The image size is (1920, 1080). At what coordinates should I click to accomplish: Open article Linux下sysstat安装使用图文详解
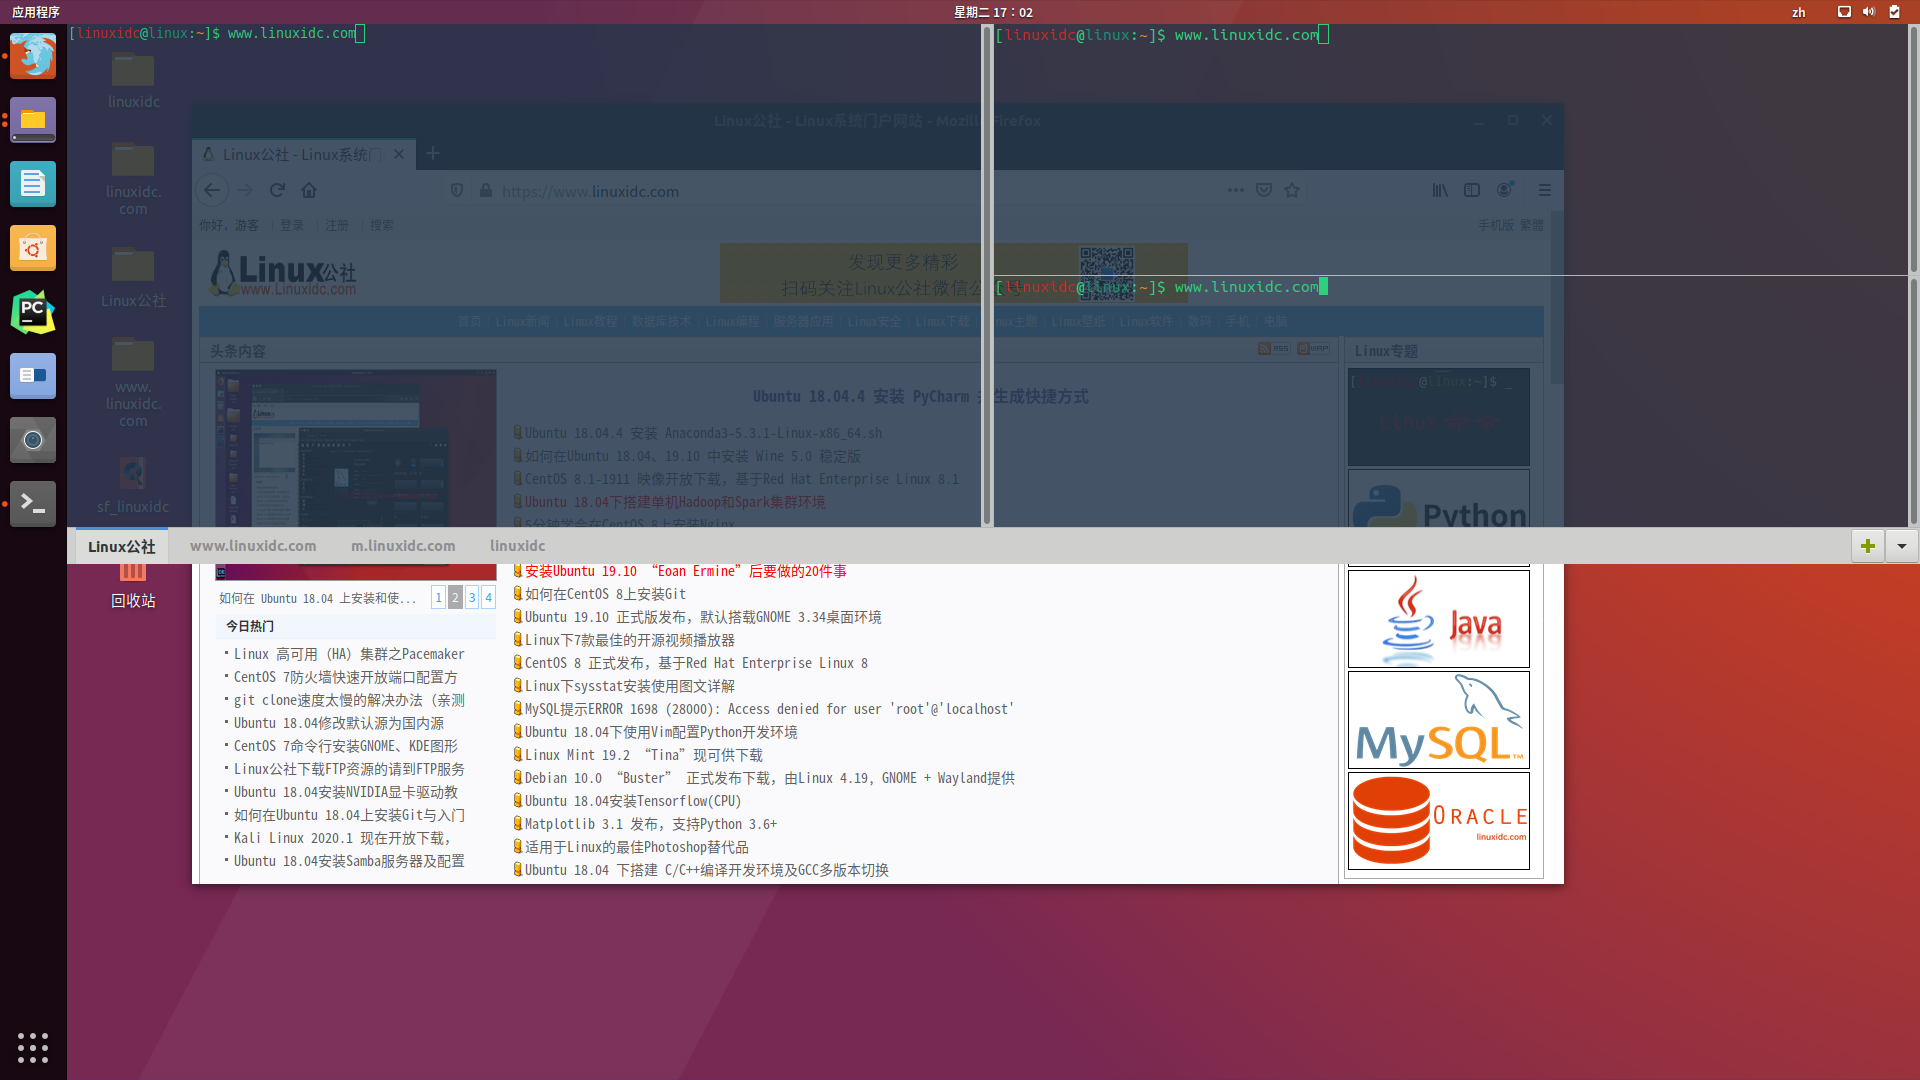tap(630, 686)
